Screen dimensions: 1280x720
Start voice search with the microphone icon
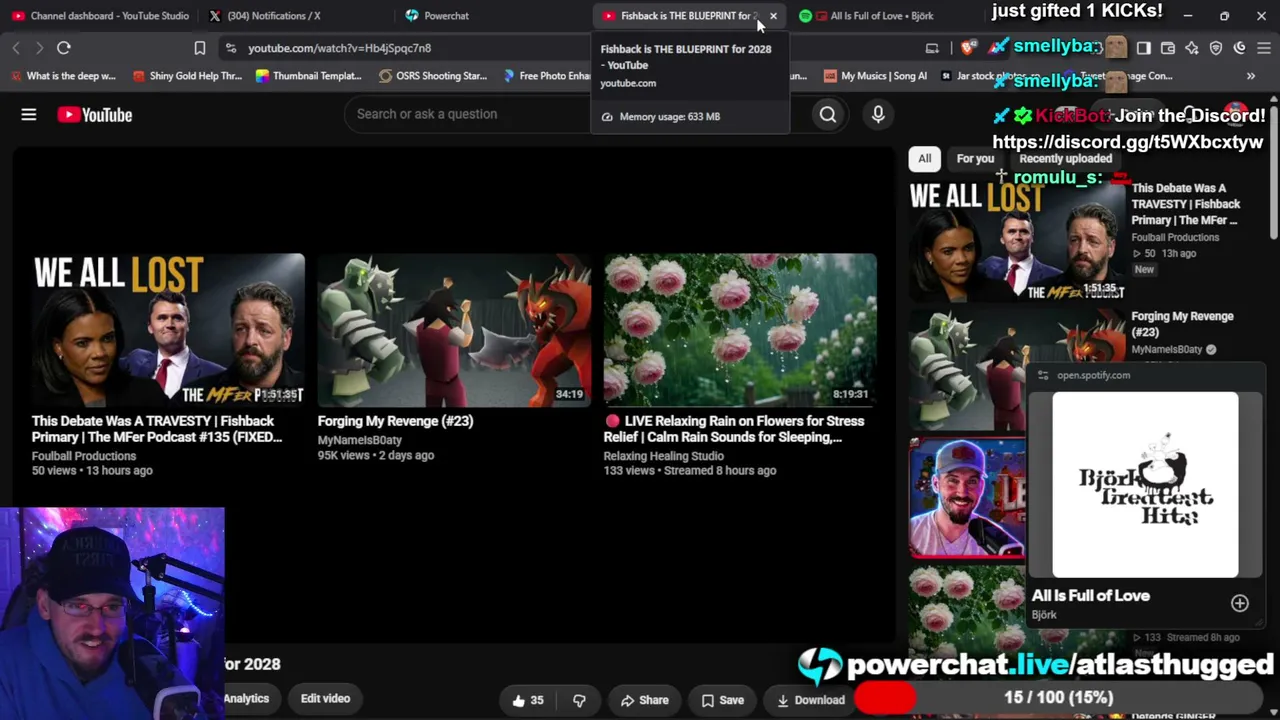(878, 115)
